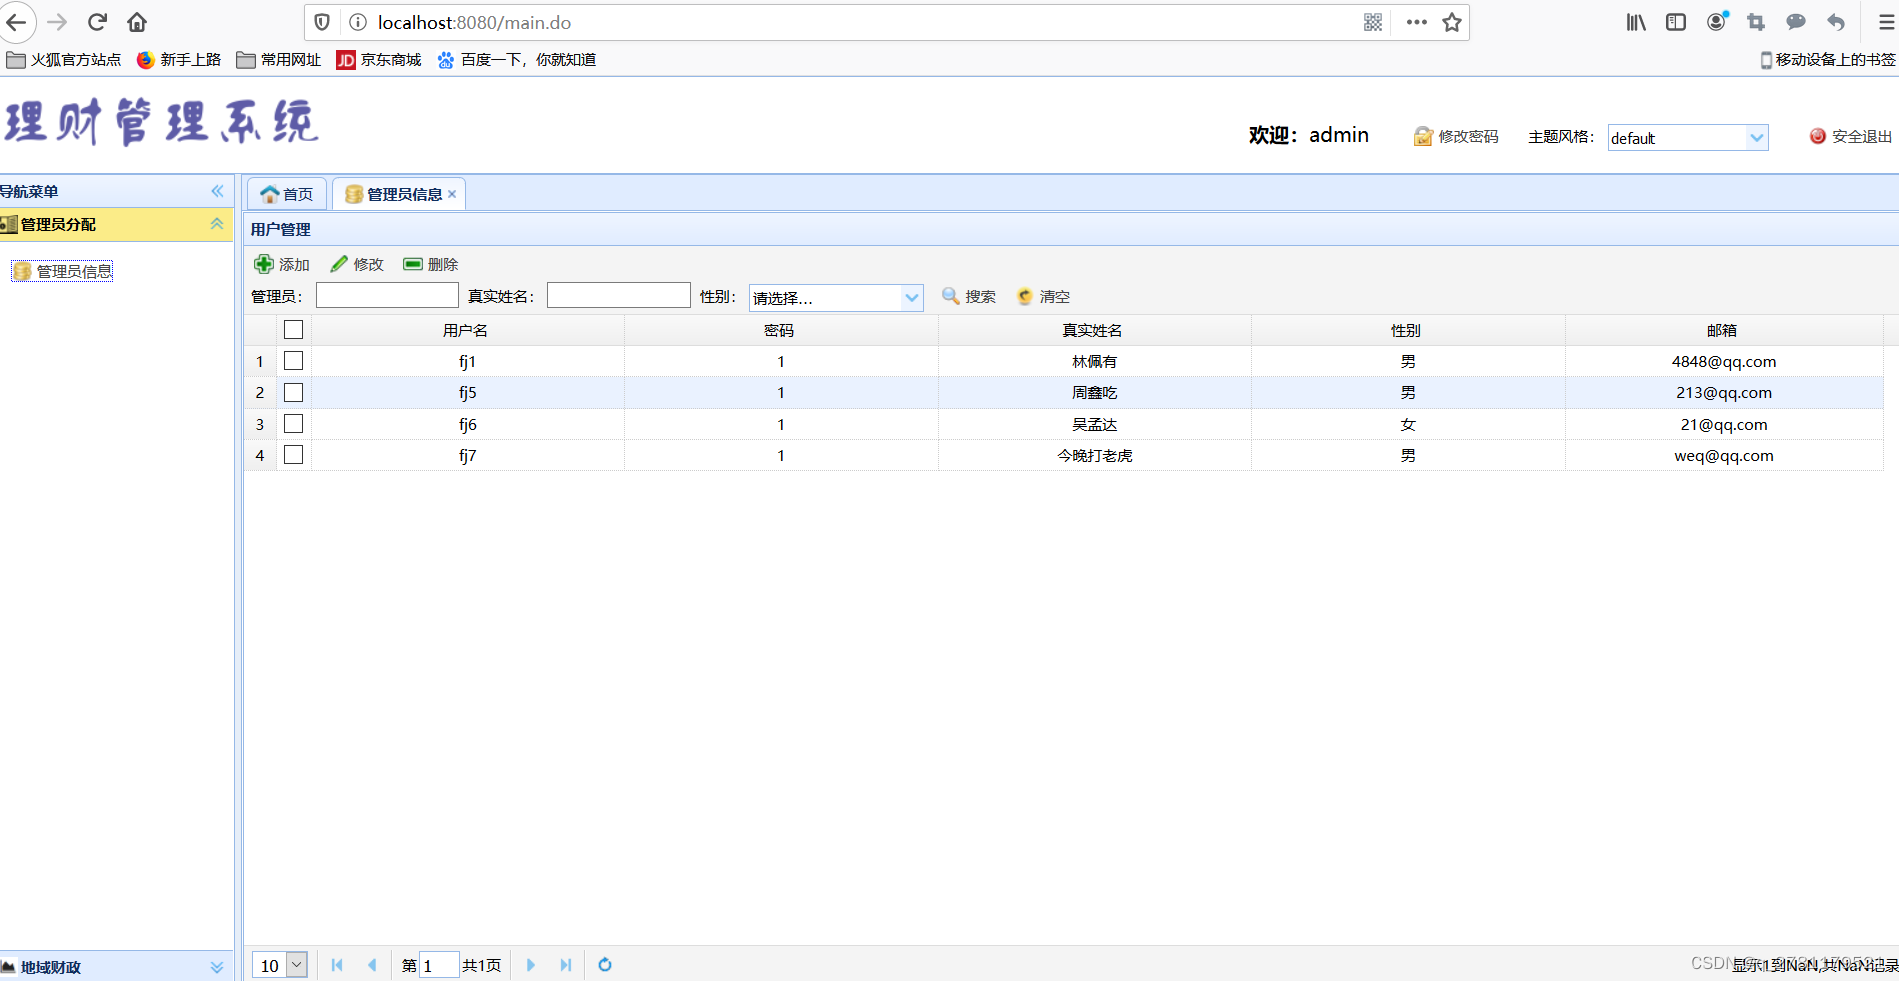Click the screenshot crop toolbar icon
The image size is (1899, 981).
click(1756, 22)
